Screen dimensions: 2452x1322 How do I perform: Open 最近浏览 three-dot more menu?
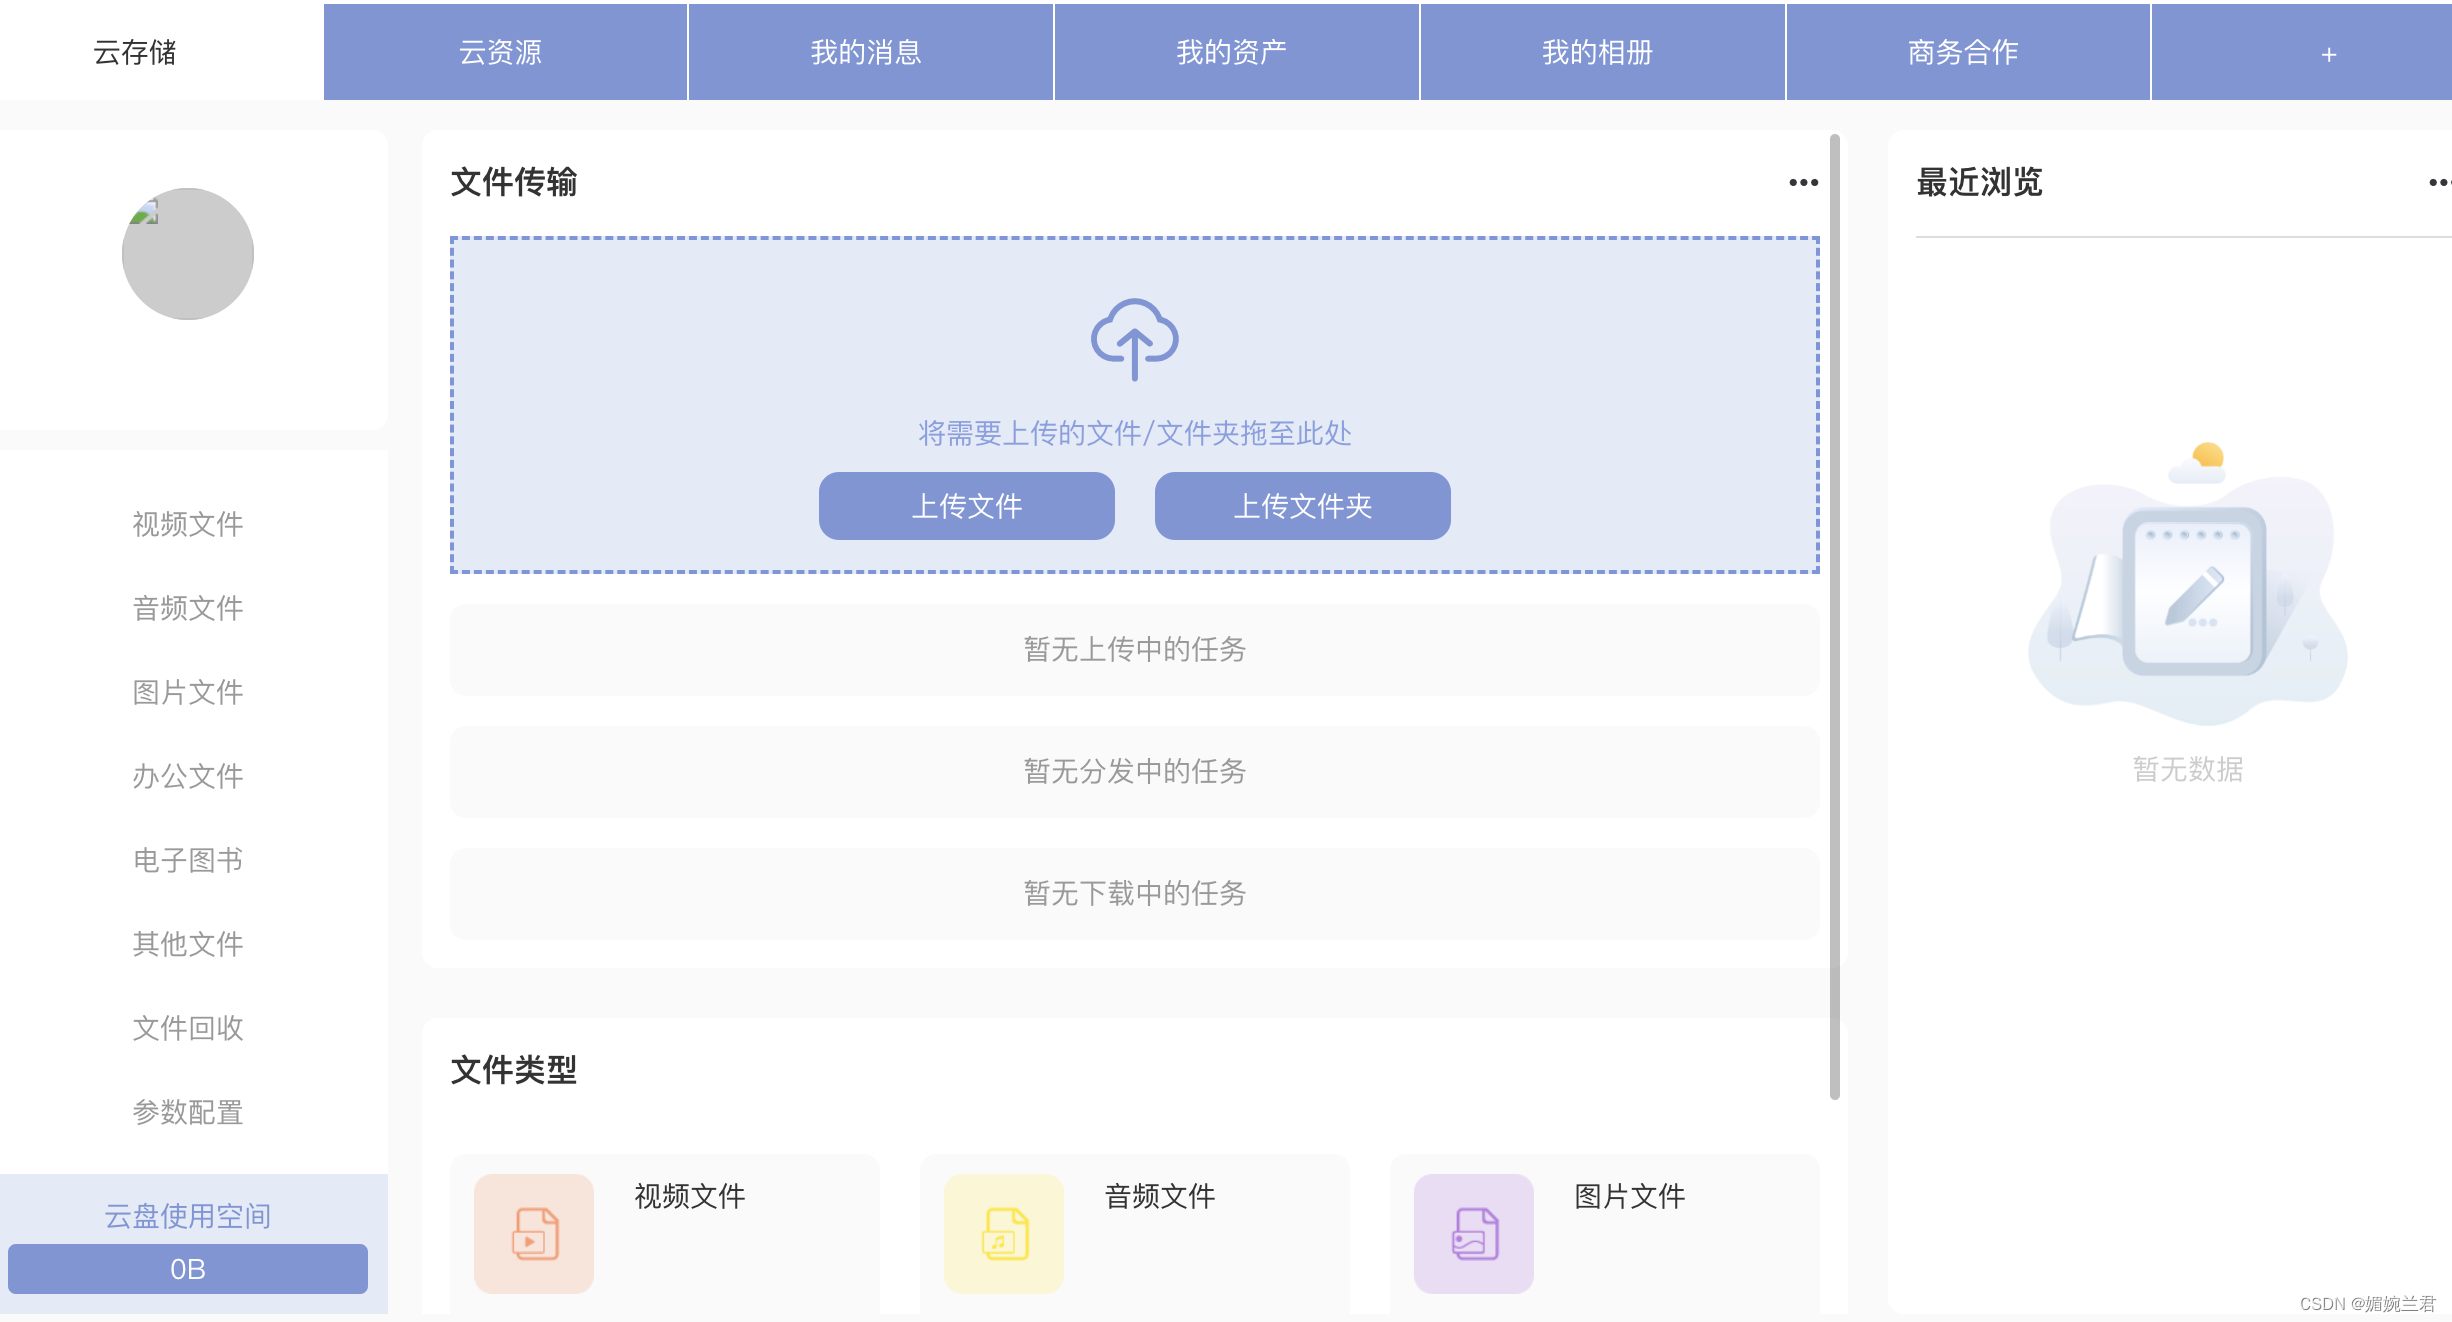(x=2438, y=182)
